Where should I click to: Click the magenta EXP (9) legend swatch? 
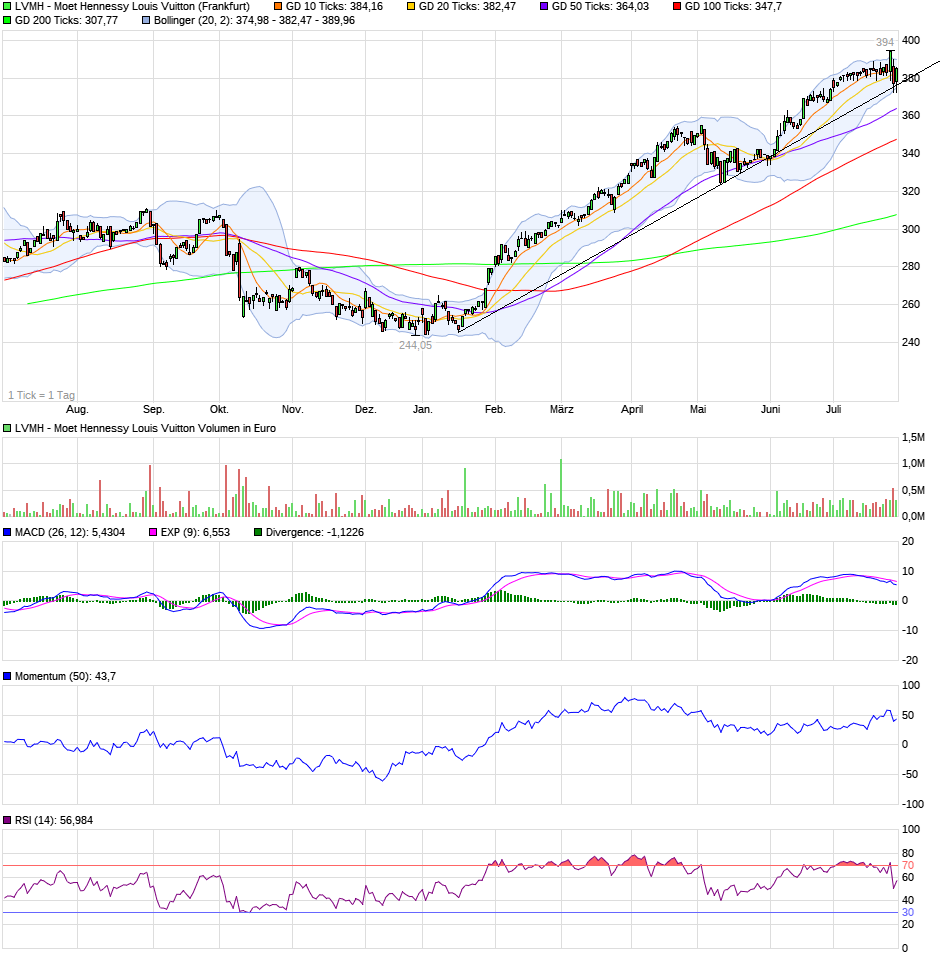[x=153, y=532]
